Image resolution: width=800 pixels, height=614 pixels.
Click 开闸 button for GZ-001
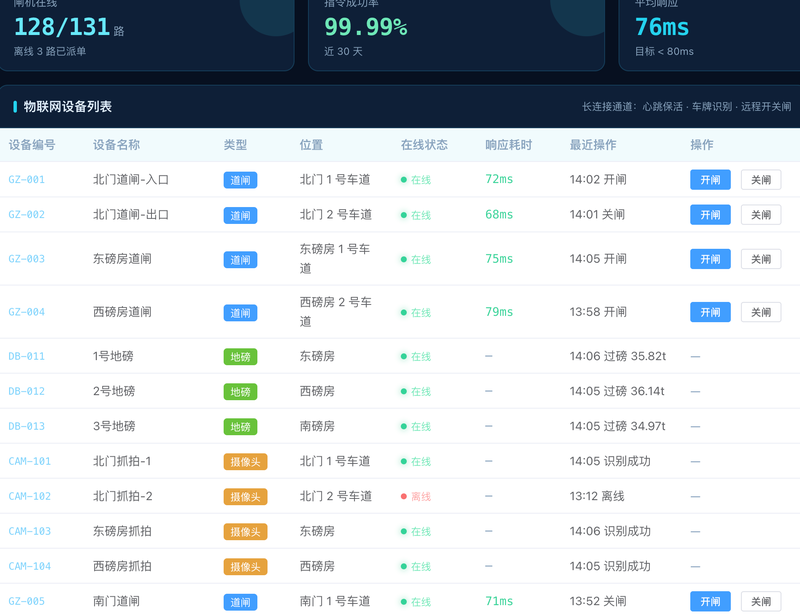[x=710, y=180]
